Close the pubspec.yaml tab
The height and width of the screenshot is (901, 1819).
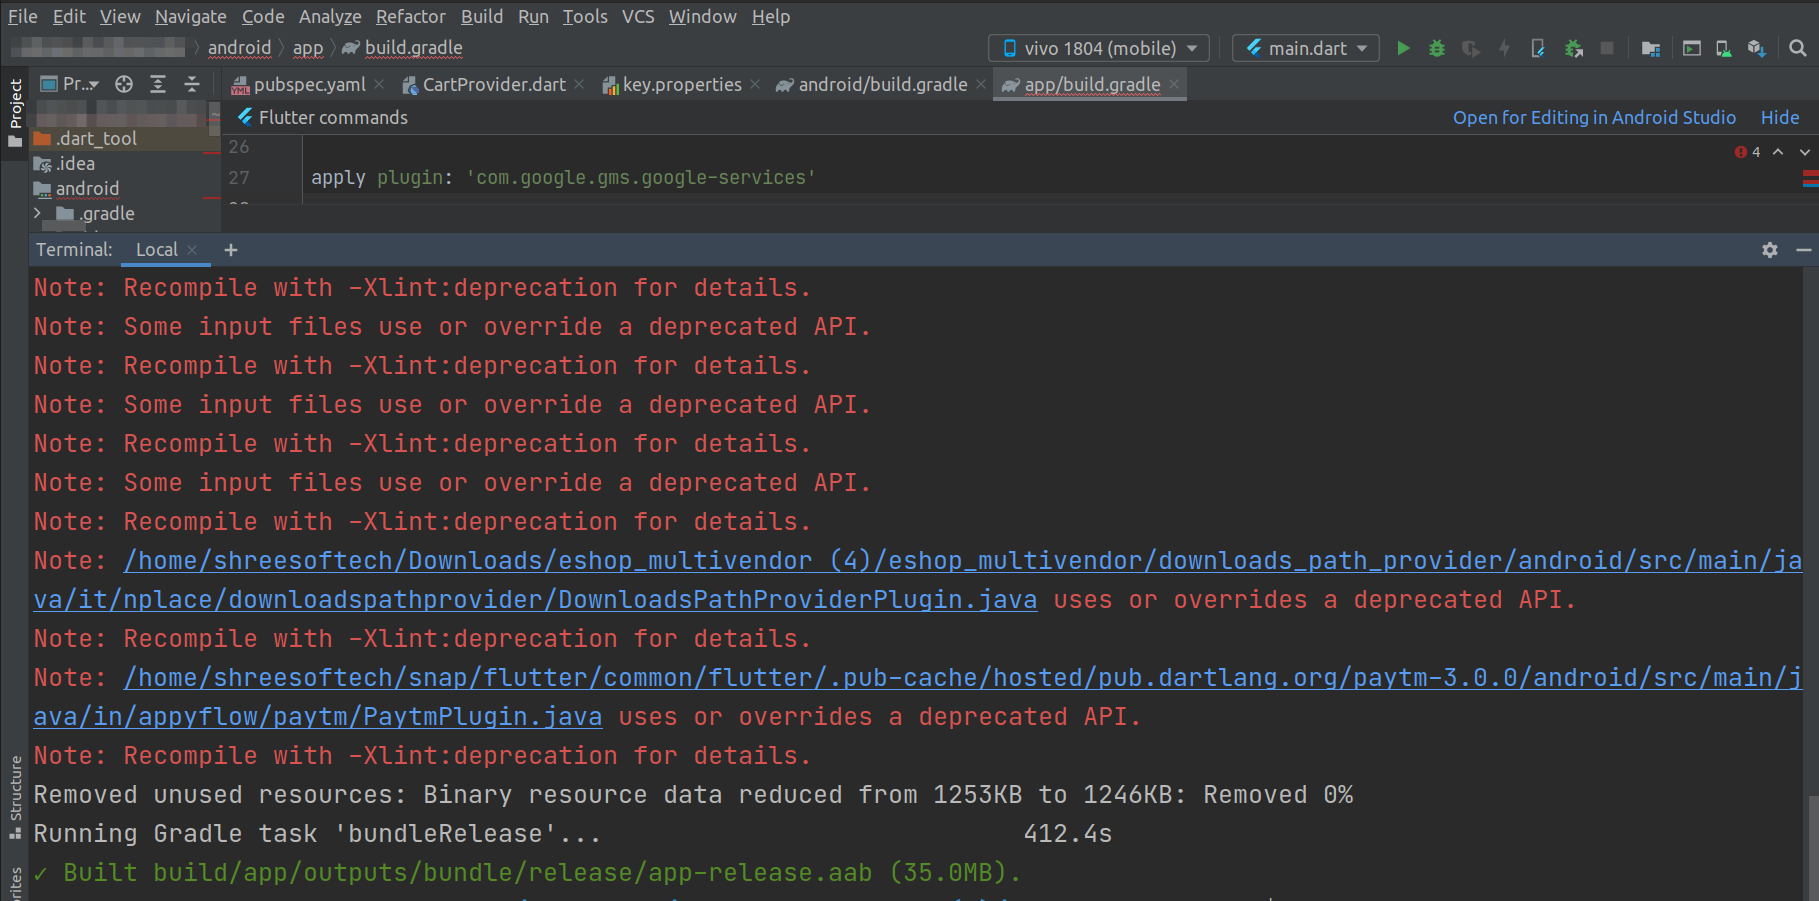(x=379, y=84)
